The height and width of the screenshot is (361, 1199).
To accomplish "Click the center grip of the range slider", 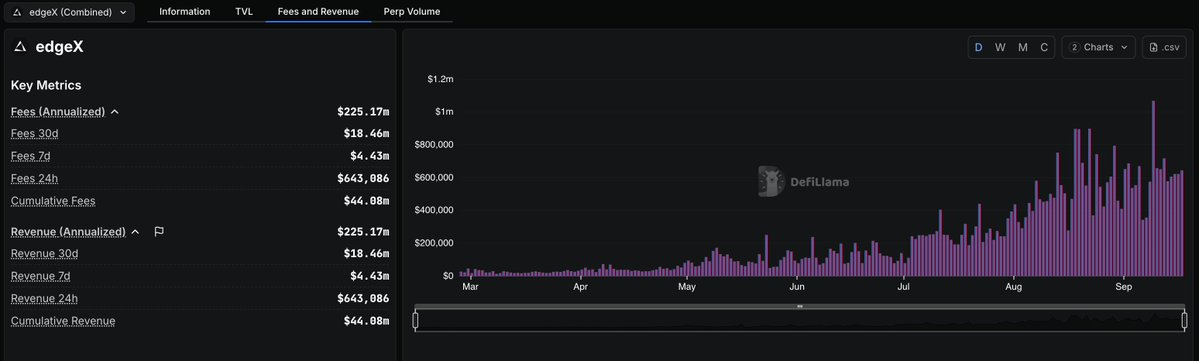I will 800,306.
